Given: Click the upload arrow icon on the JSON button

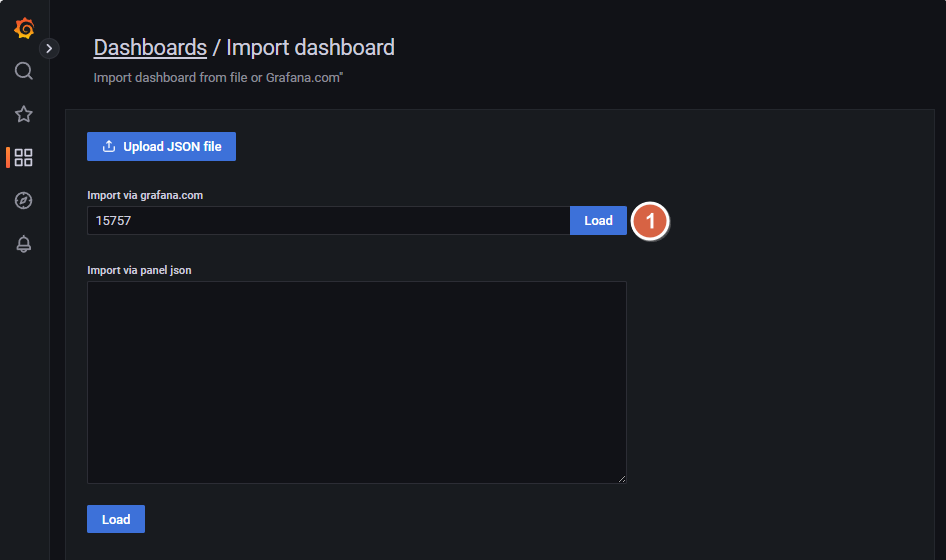Looking at the screenshot, I should [109, 146].
